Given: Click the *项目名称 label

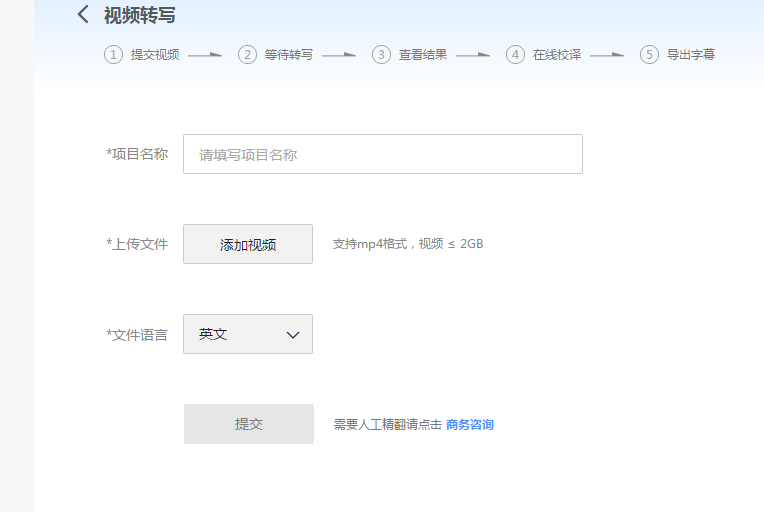Looking at the screenshot, I should (x=137, y=154).
